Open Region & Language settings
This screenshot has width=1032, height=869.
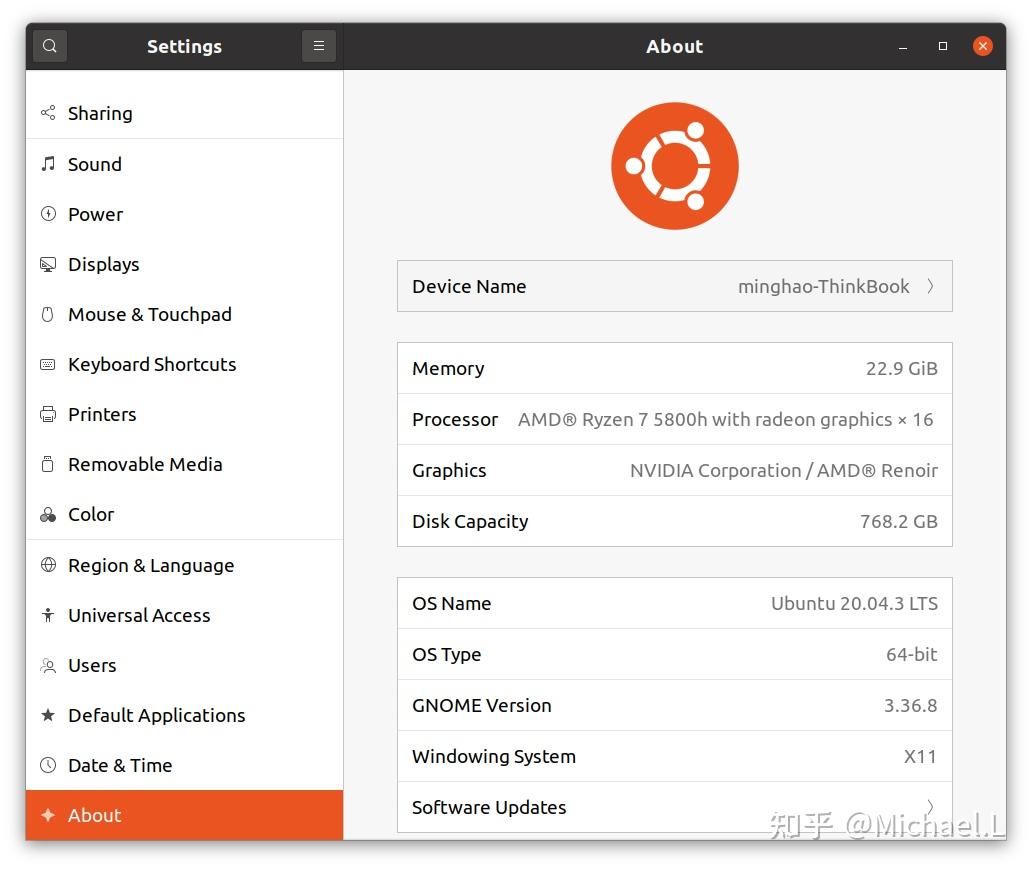coord(151,565)
